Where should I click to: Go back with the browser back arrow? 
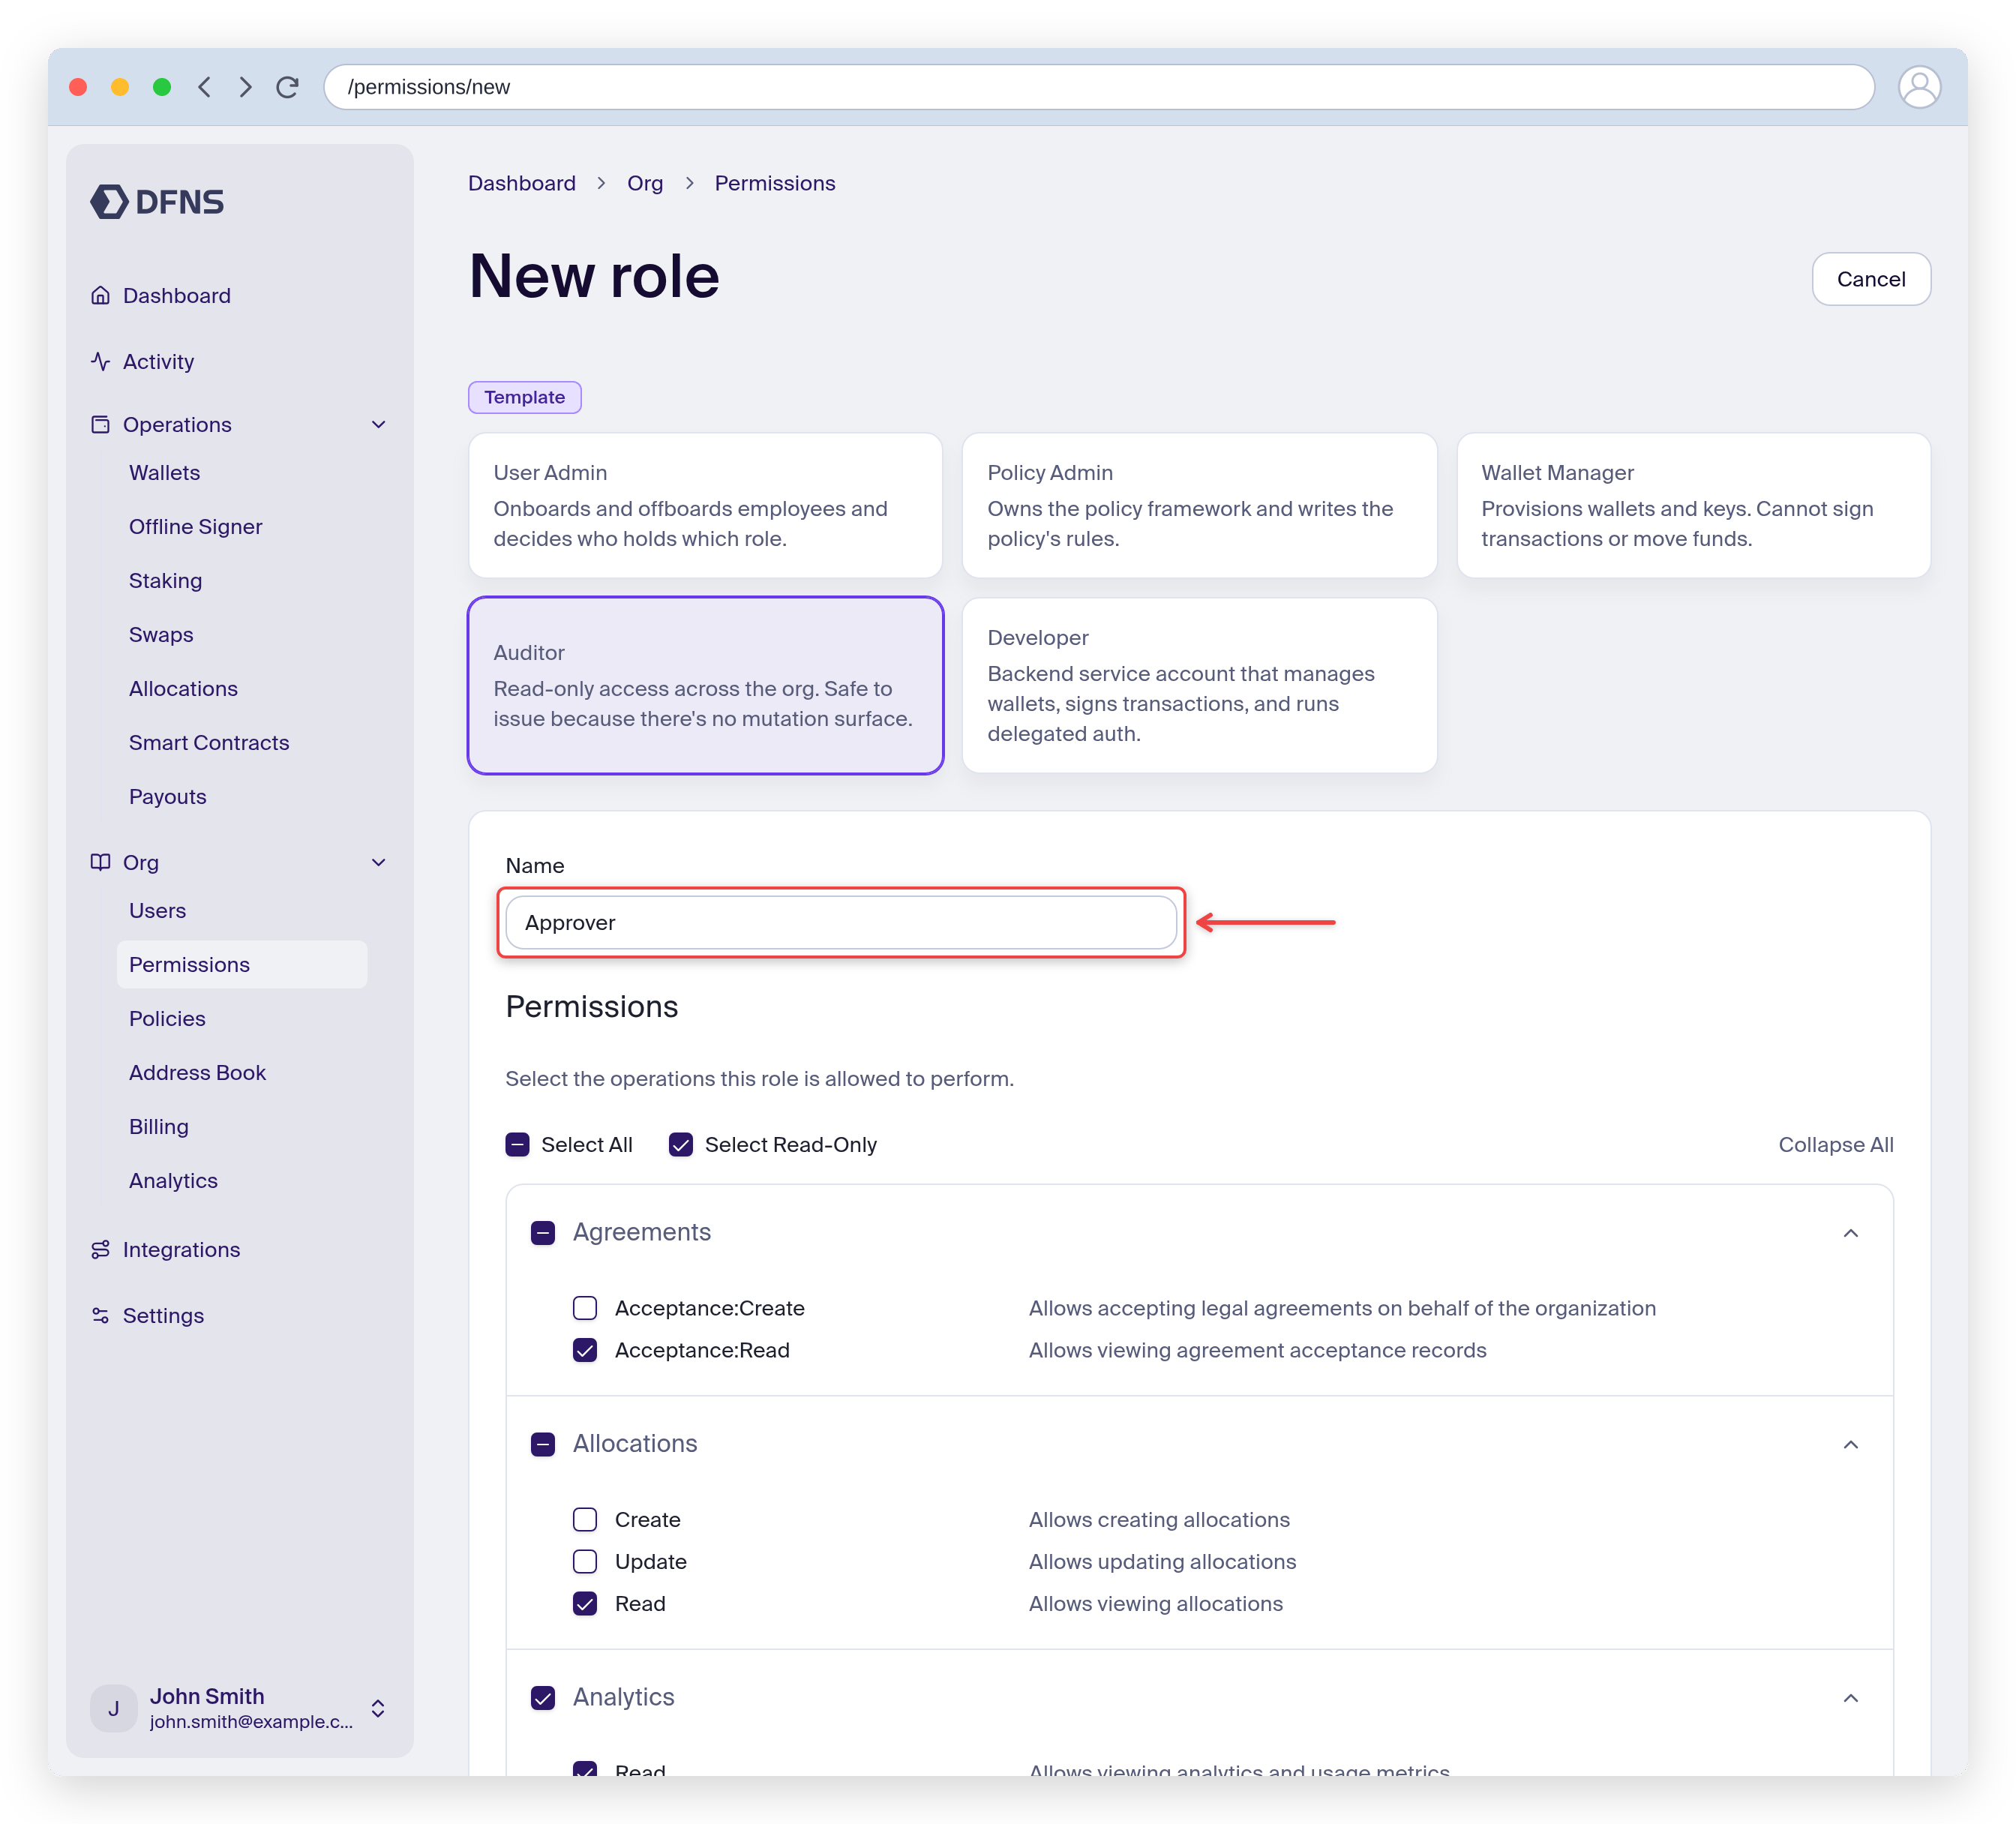pos(204,87)
